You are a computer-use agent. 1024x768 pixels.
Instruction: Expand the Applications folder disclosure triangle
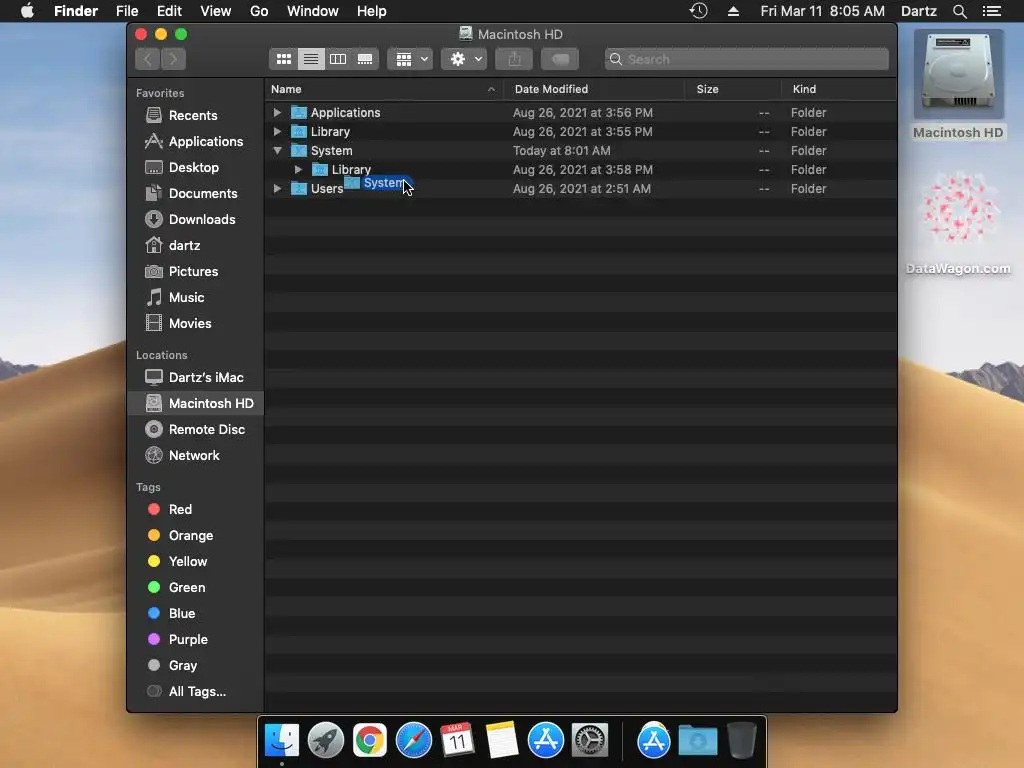click(x=277, y=112)
